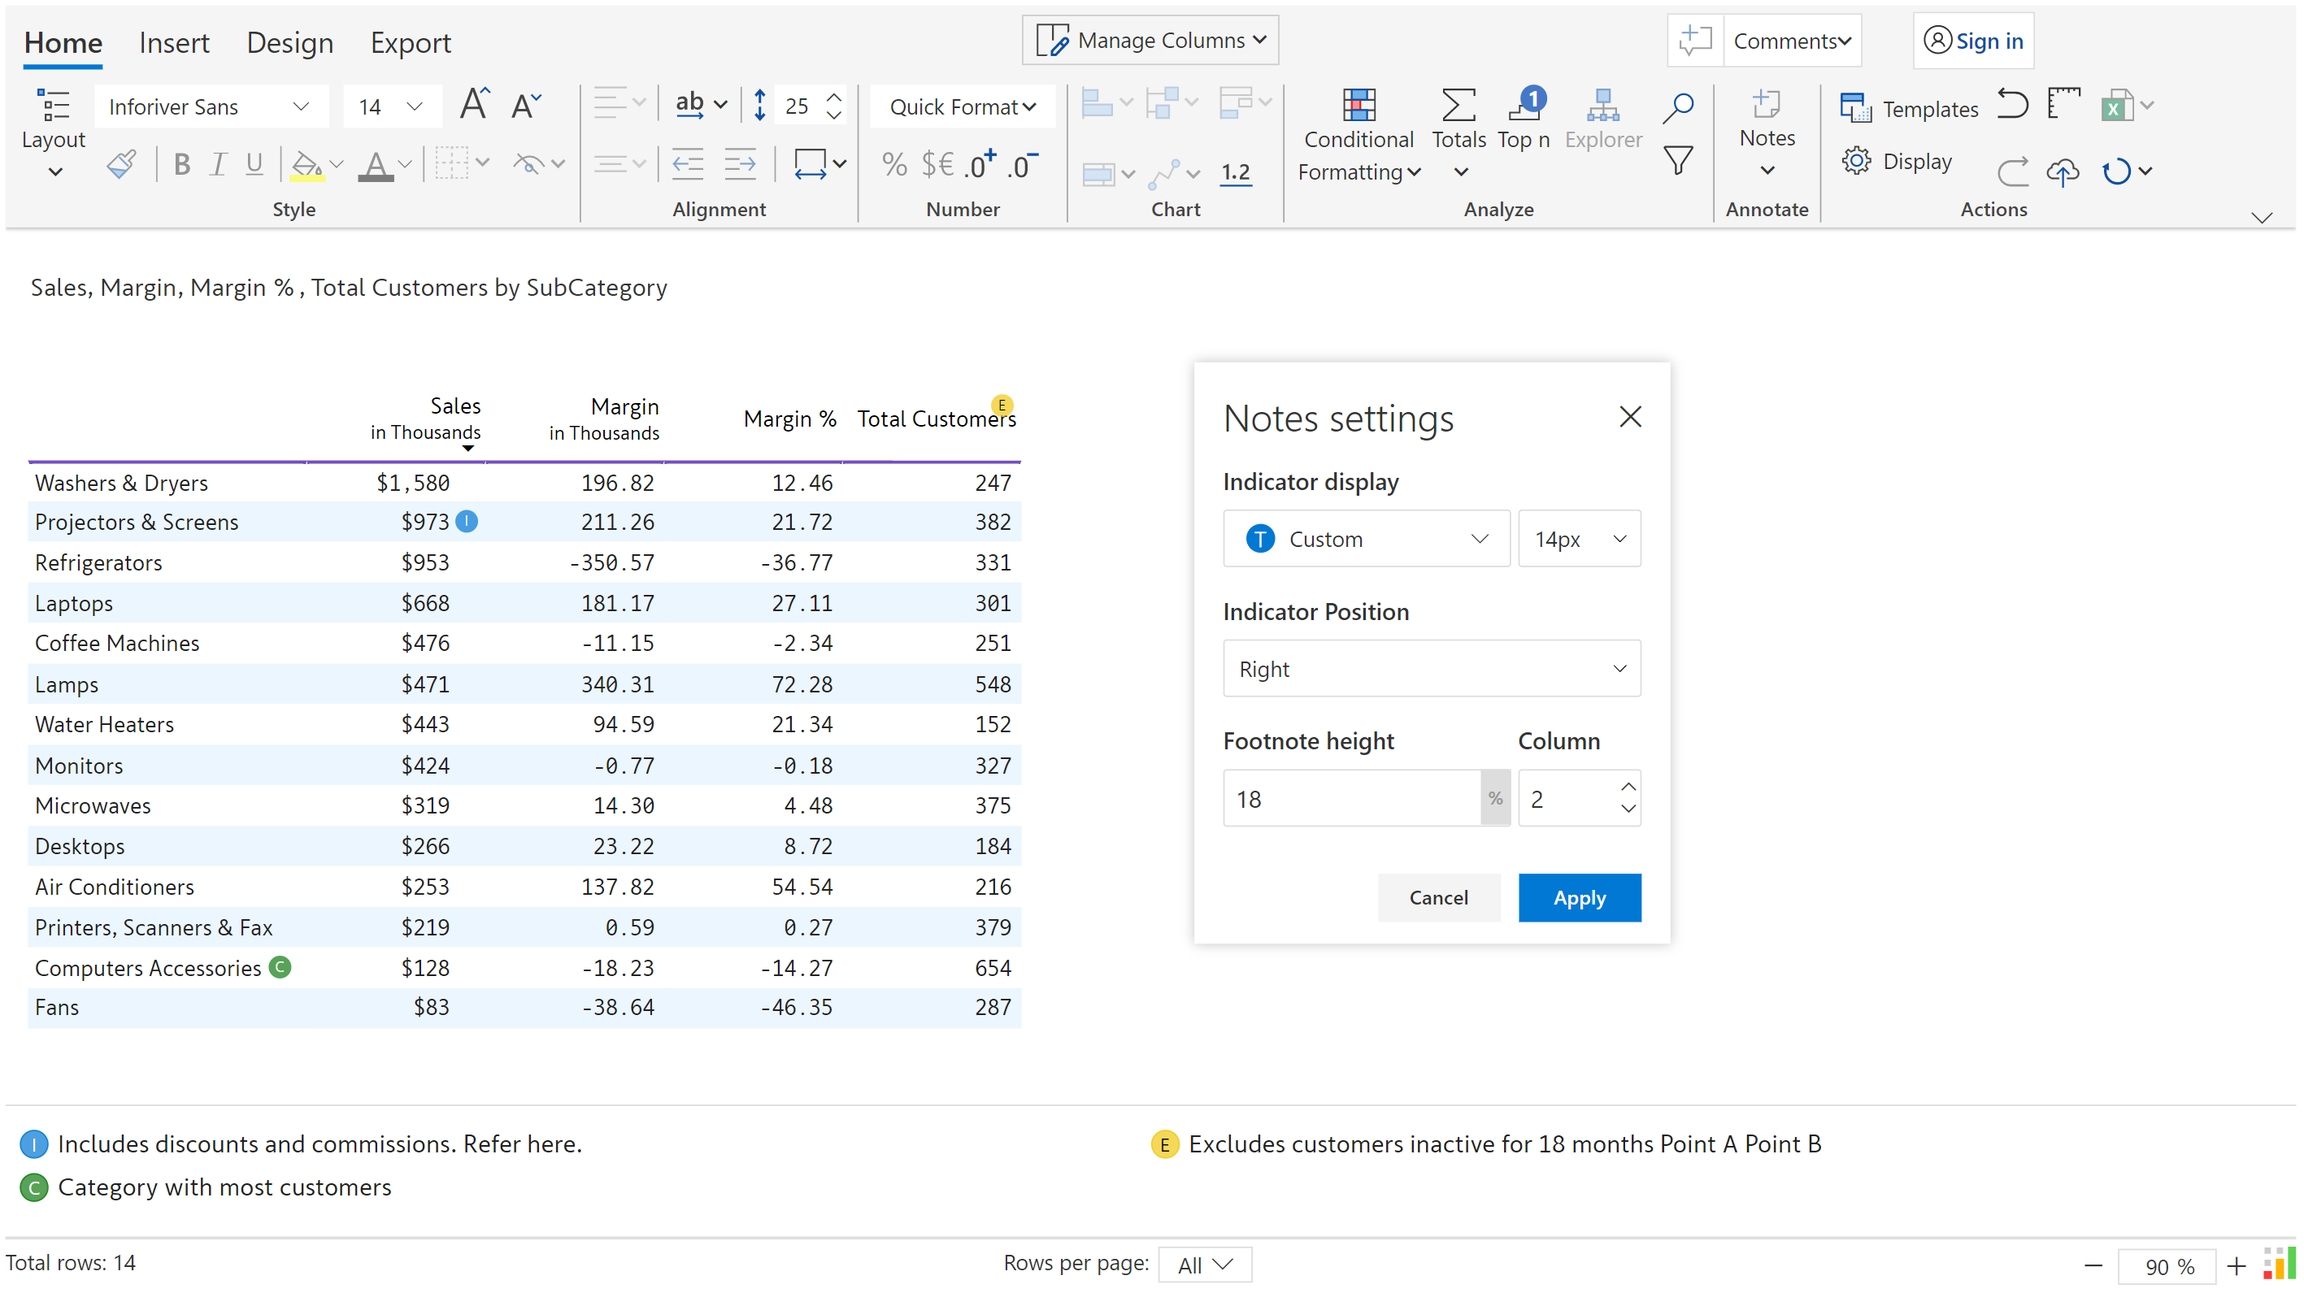This screenshot has width=2304, height=1293.
Task: Open Display settings gear icon
Action: [1856, 161]
